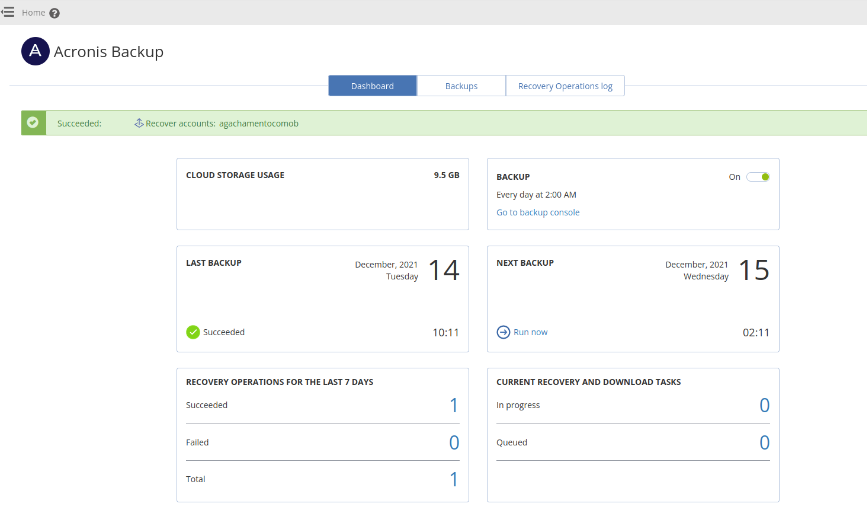The height and width of the screenshot is (509, 867).
Task: Click the Last Backup succeeded check icon
Action: 193,332
